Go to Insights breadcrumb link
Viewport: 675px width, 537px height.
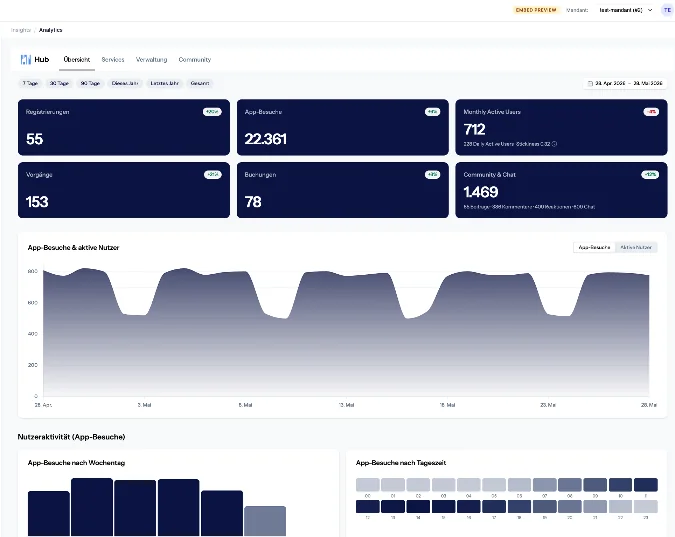coord(21,30)
